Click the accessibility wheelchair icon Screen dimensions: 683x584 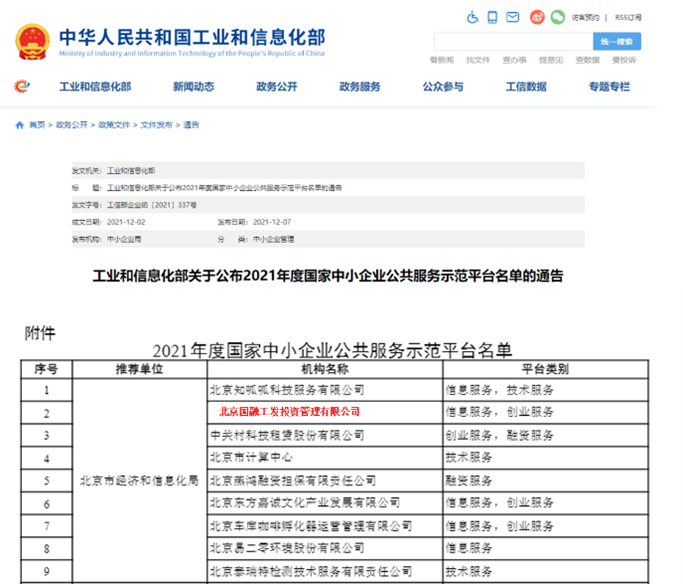point(473,17)
